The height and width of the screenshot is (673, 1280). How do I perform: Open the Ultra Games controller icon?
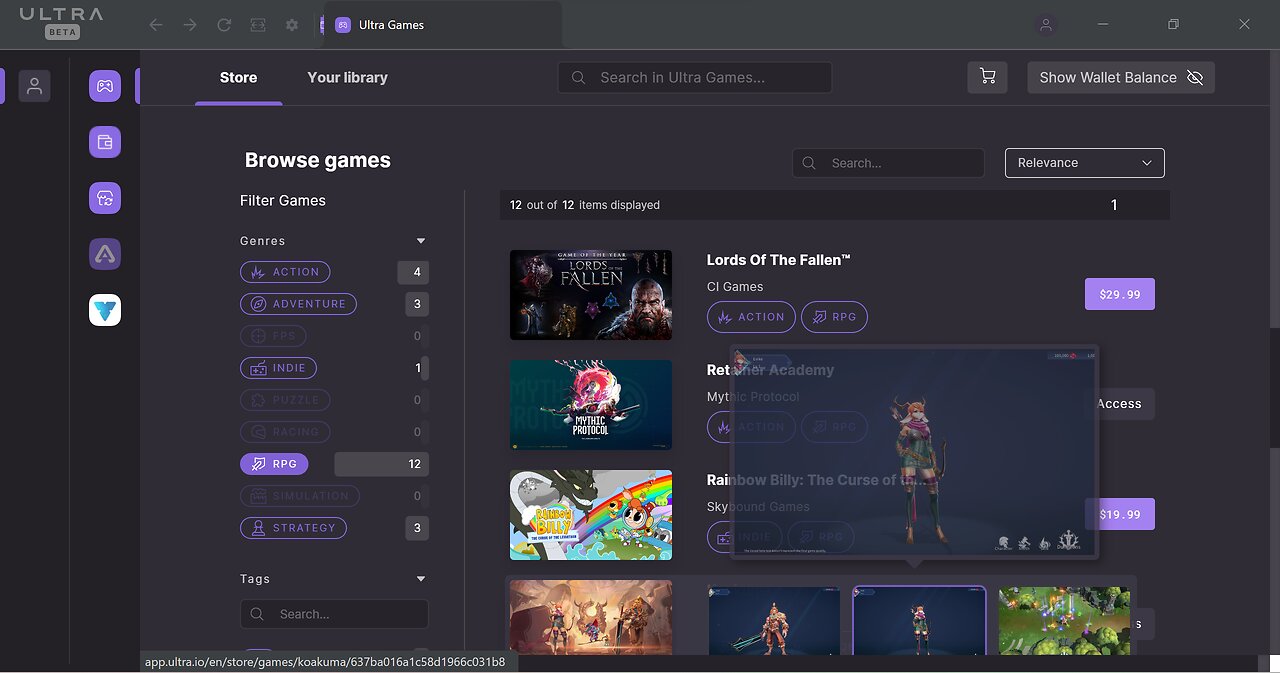tap(105, 86)
